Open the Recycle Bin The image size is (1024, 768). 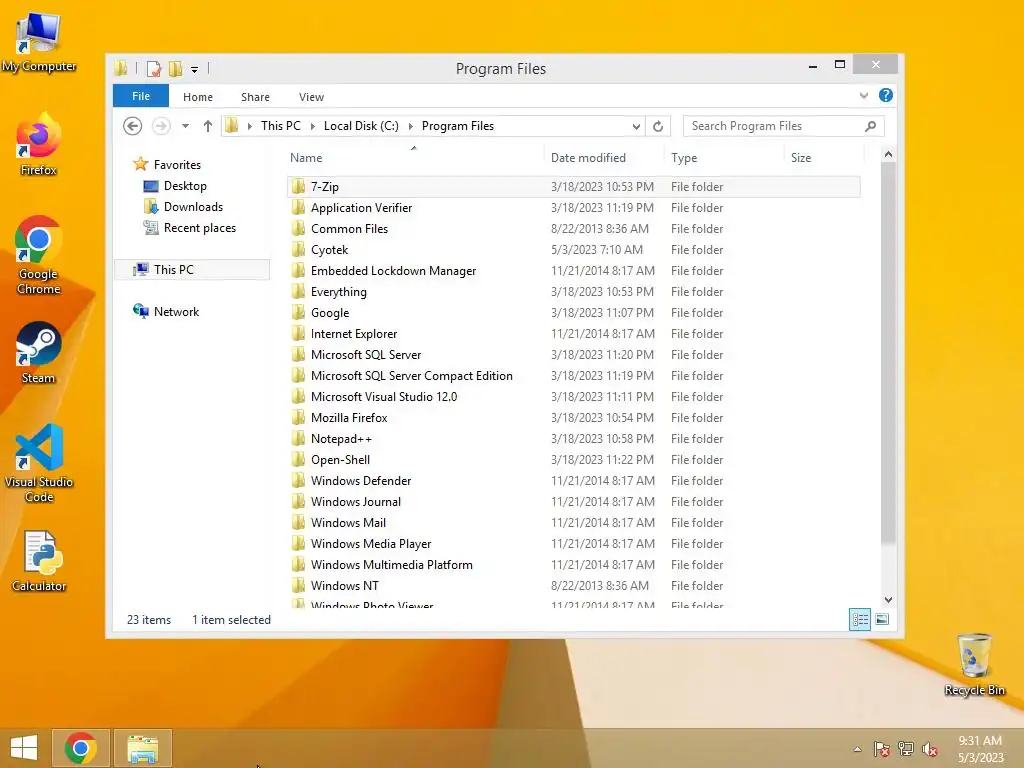[x=974, y=664]
